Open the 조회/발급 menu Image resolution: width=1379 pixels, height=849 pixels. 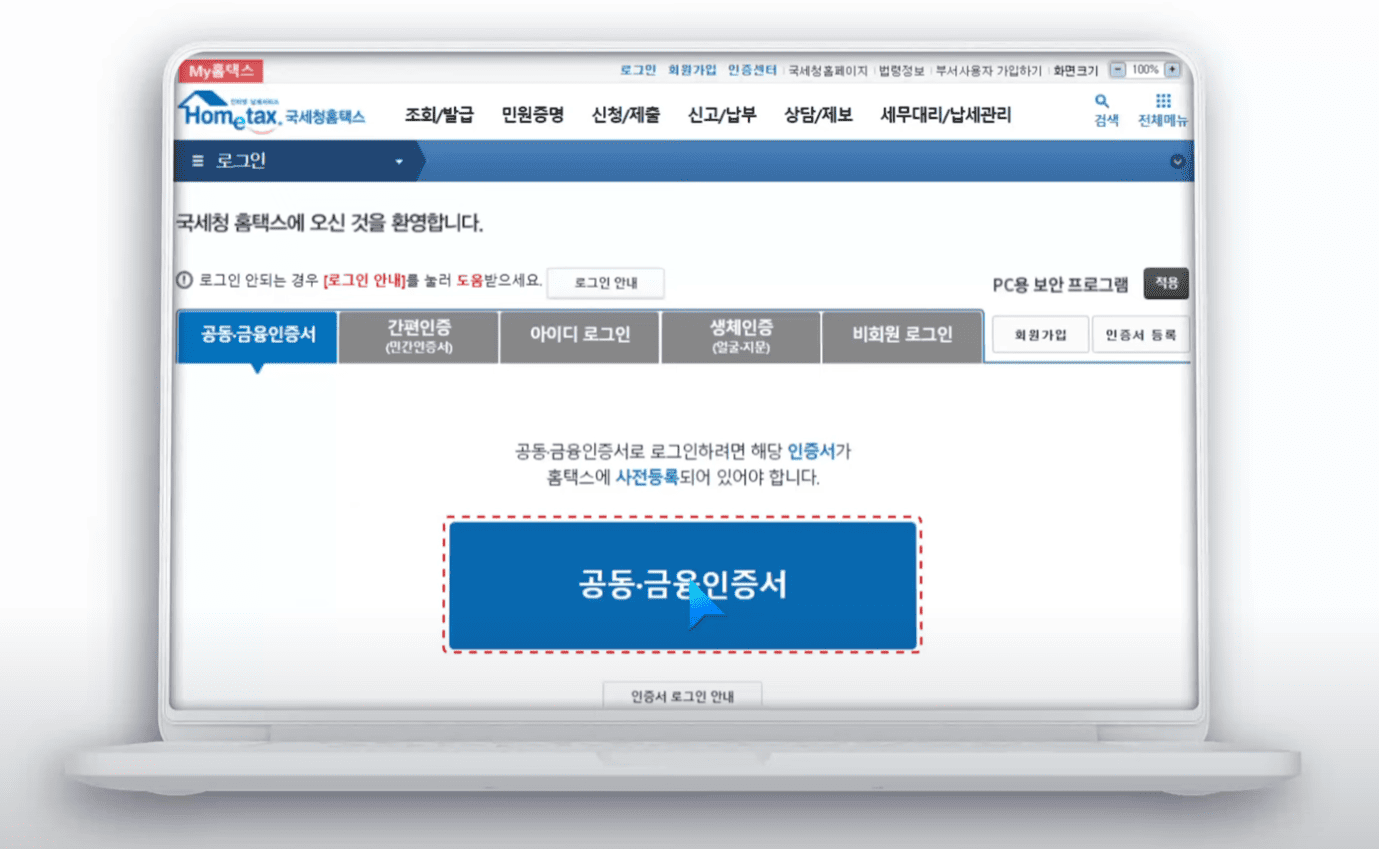click(440, 115)
